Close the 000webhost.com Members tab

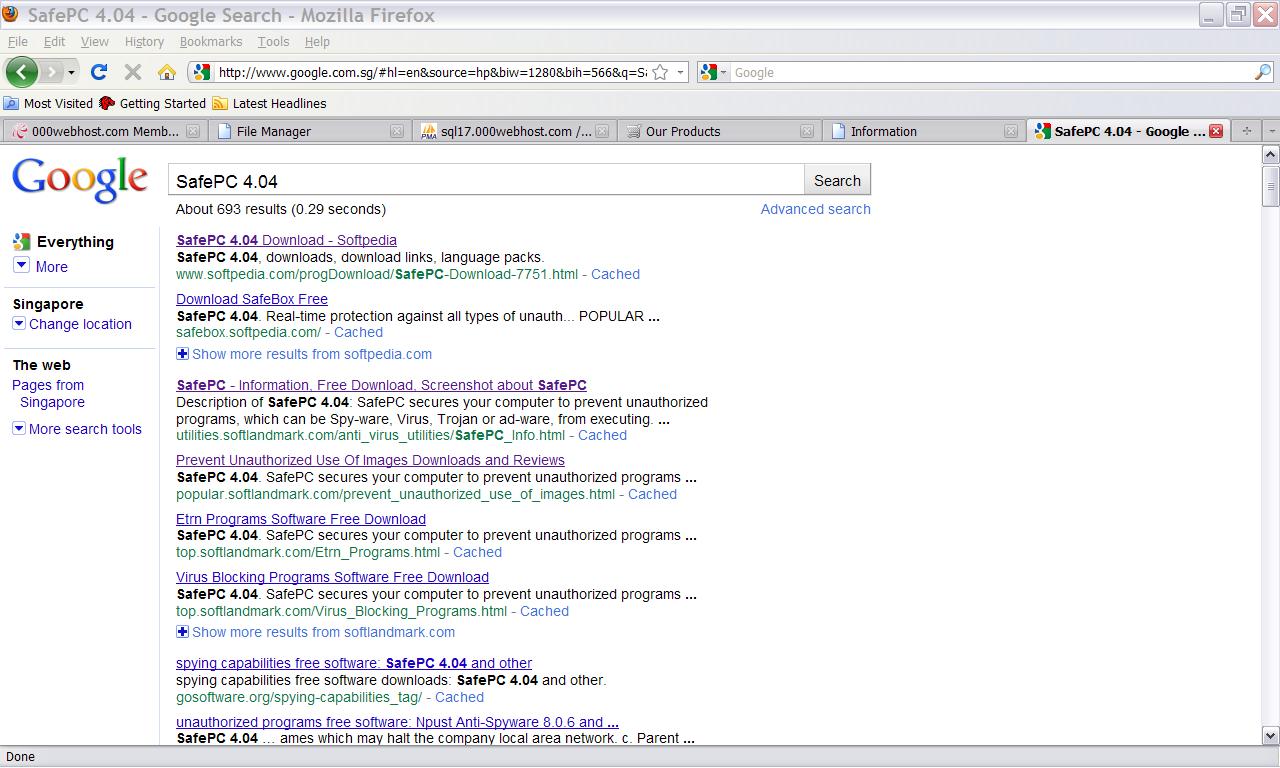[193, 131]
